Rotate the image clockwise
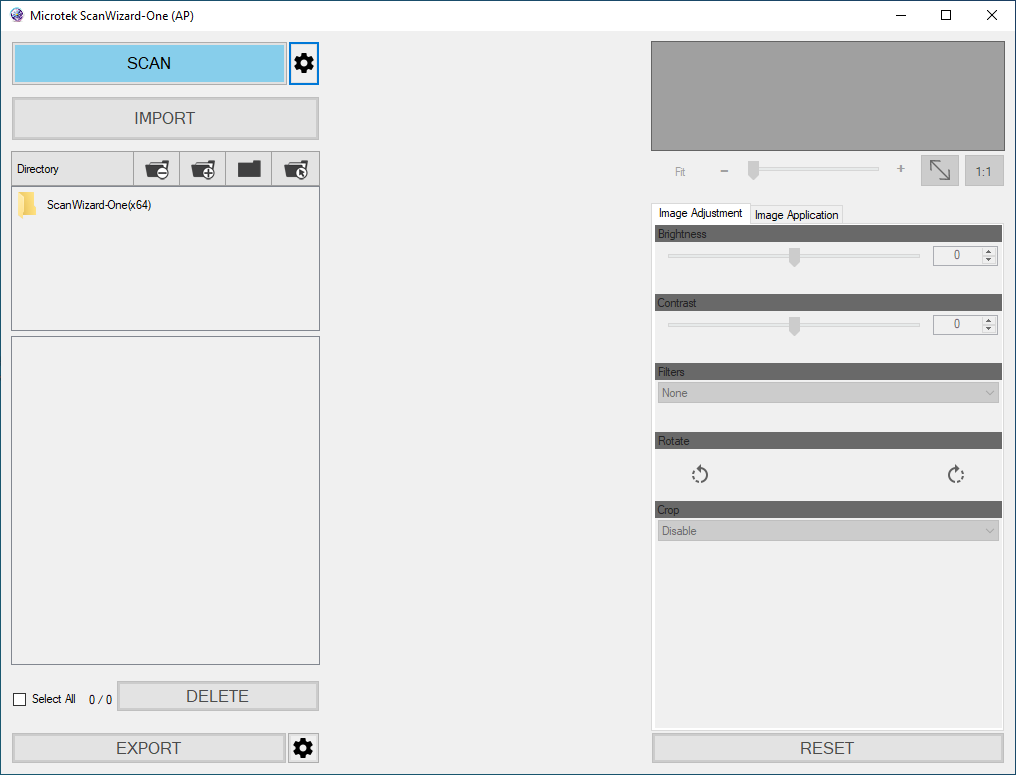This screenshot has width=1016, height=775. pyautogui.click(x=956, y=474)
